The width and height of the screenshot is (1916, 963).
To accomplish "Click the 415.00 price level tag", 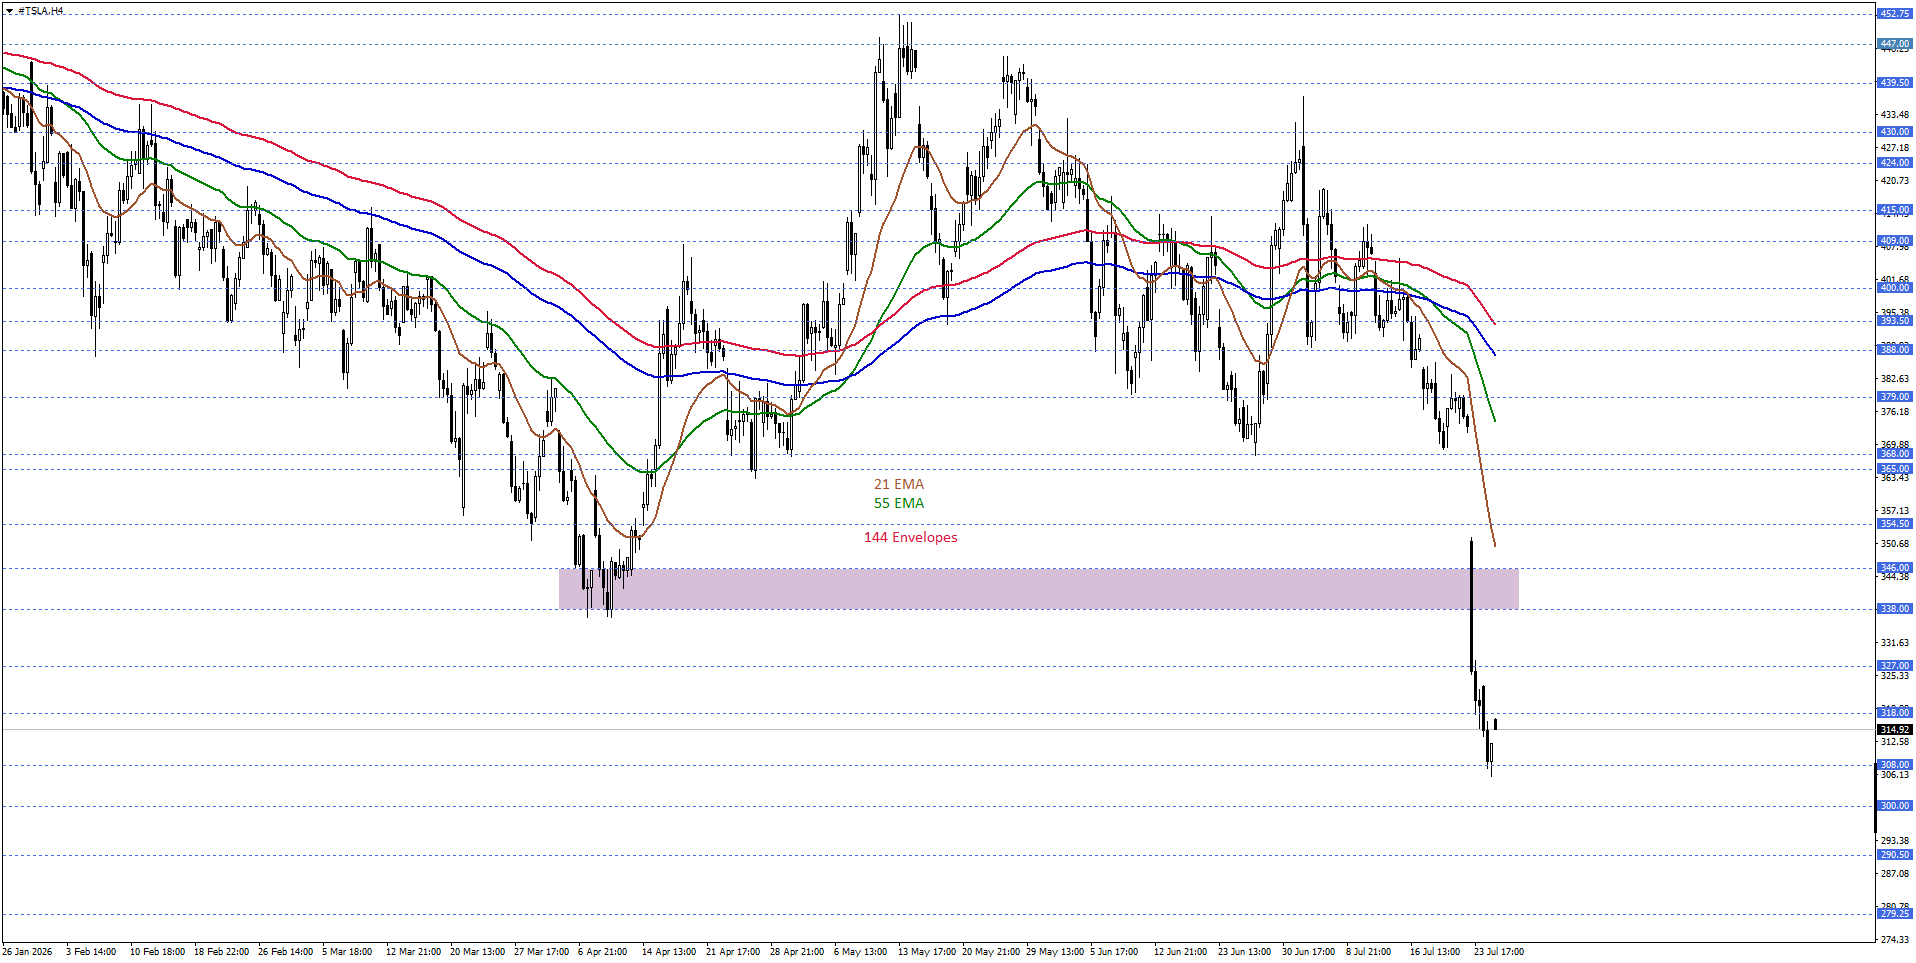I will tap(1895, 210).
